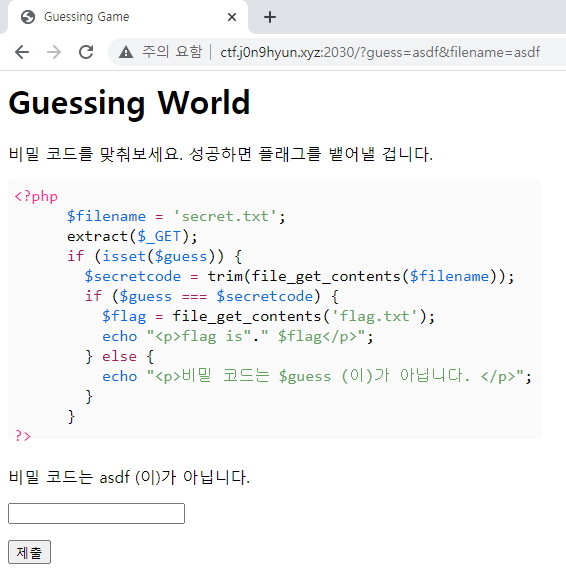This screenshot has height=581, width=566.
Task: Click the globe favicon on the tab
Action: [28, 17]
